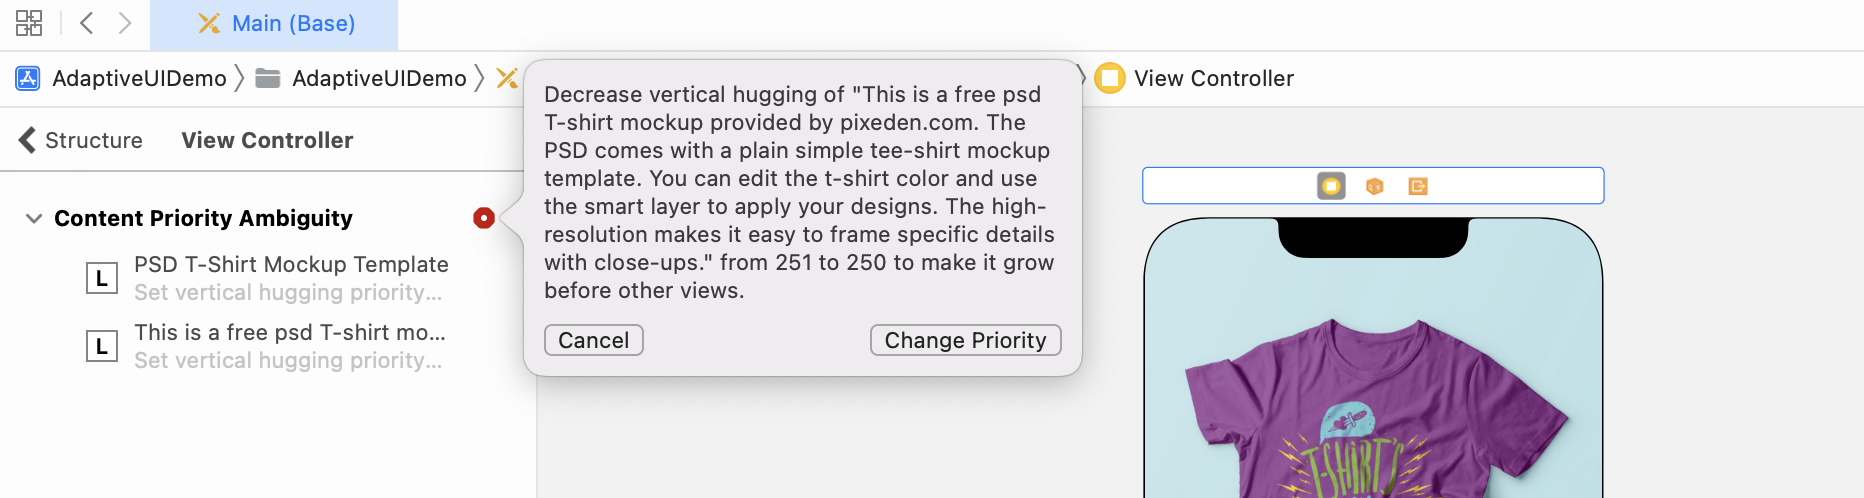Select the Exit icon in scene dock
The image size is (1864, 498).
[x=1418, y=186]
